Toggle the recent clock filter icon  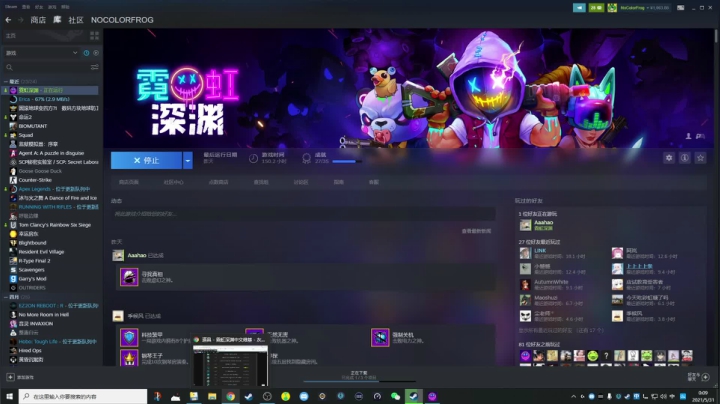click(x=86, y=53)
